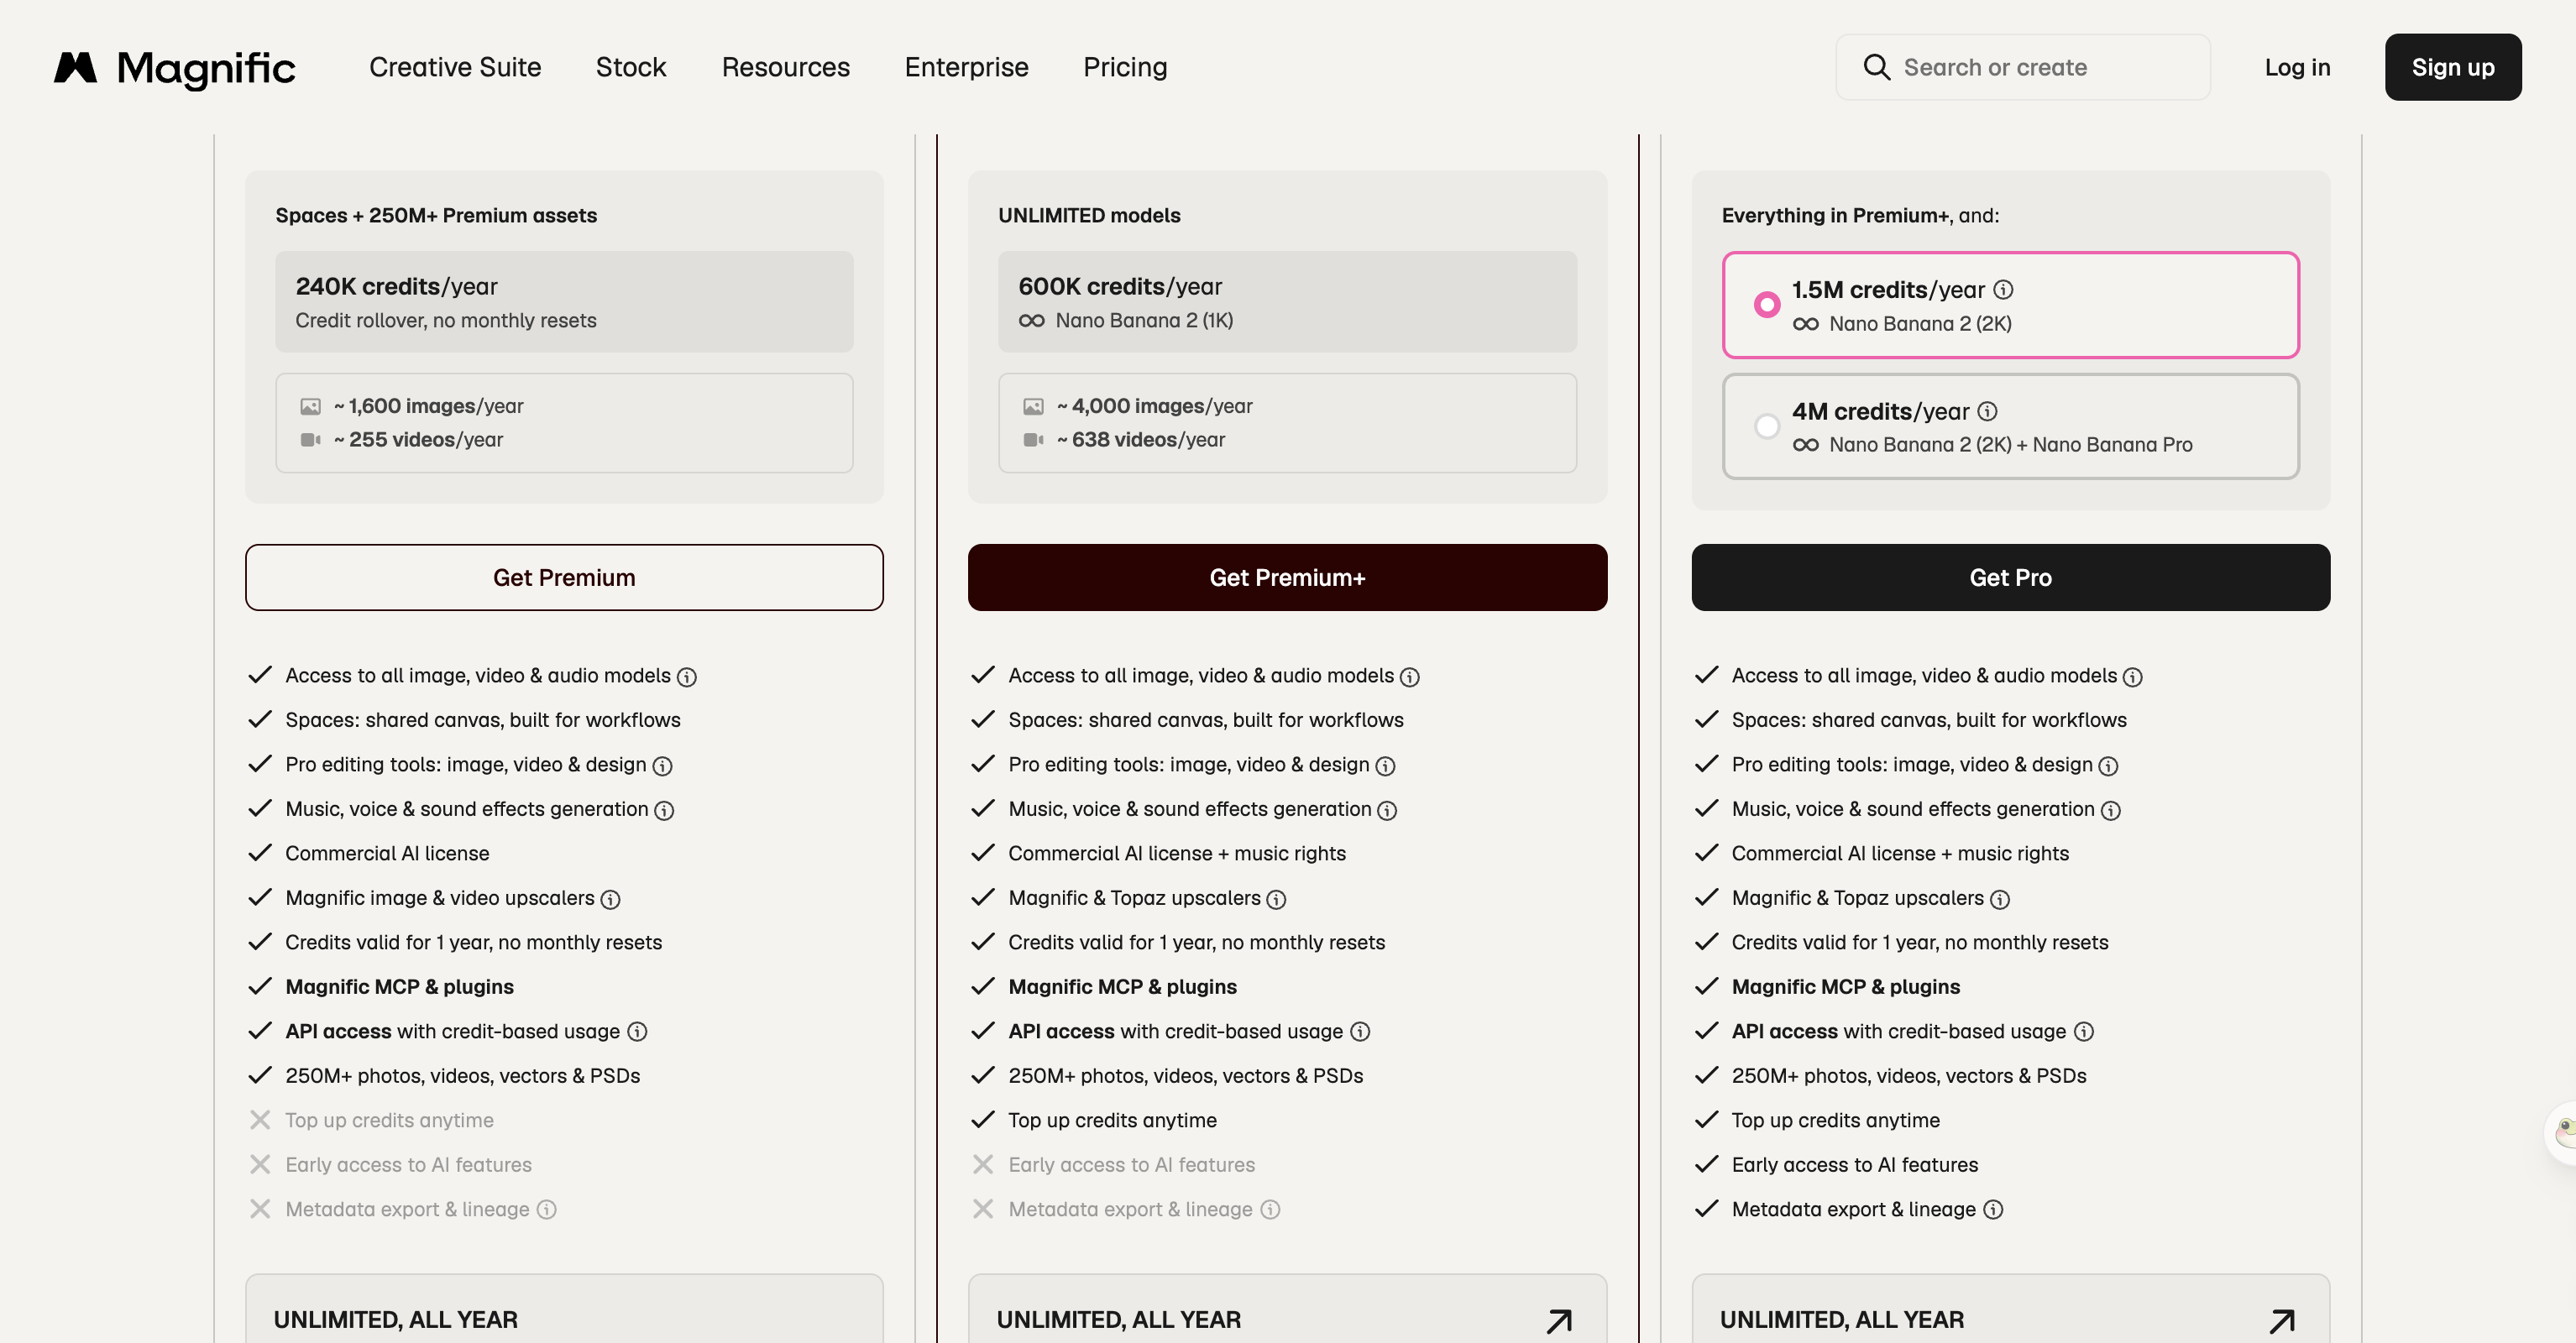Open info for Pro all models access

(x=2133, y=677)
